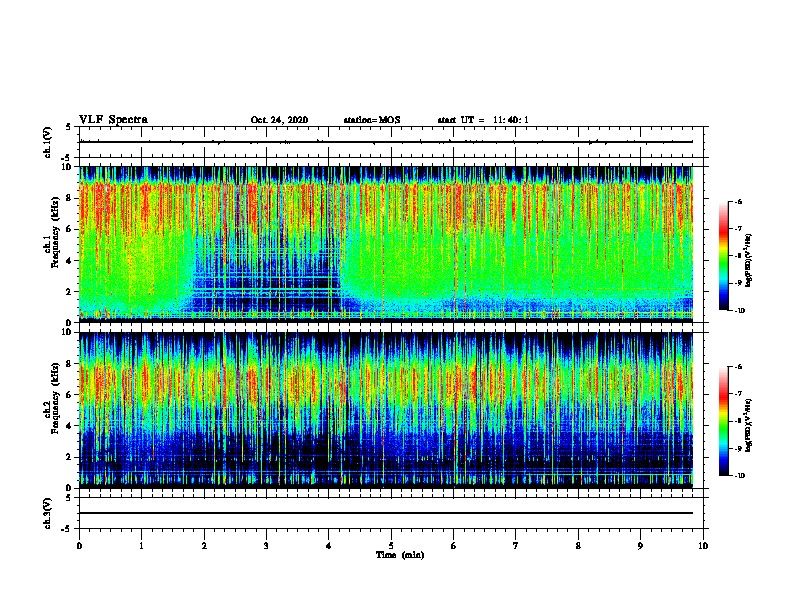Click the ch.1 spectrogram panel
Screen dimensions: 792x612
[386, 244]
